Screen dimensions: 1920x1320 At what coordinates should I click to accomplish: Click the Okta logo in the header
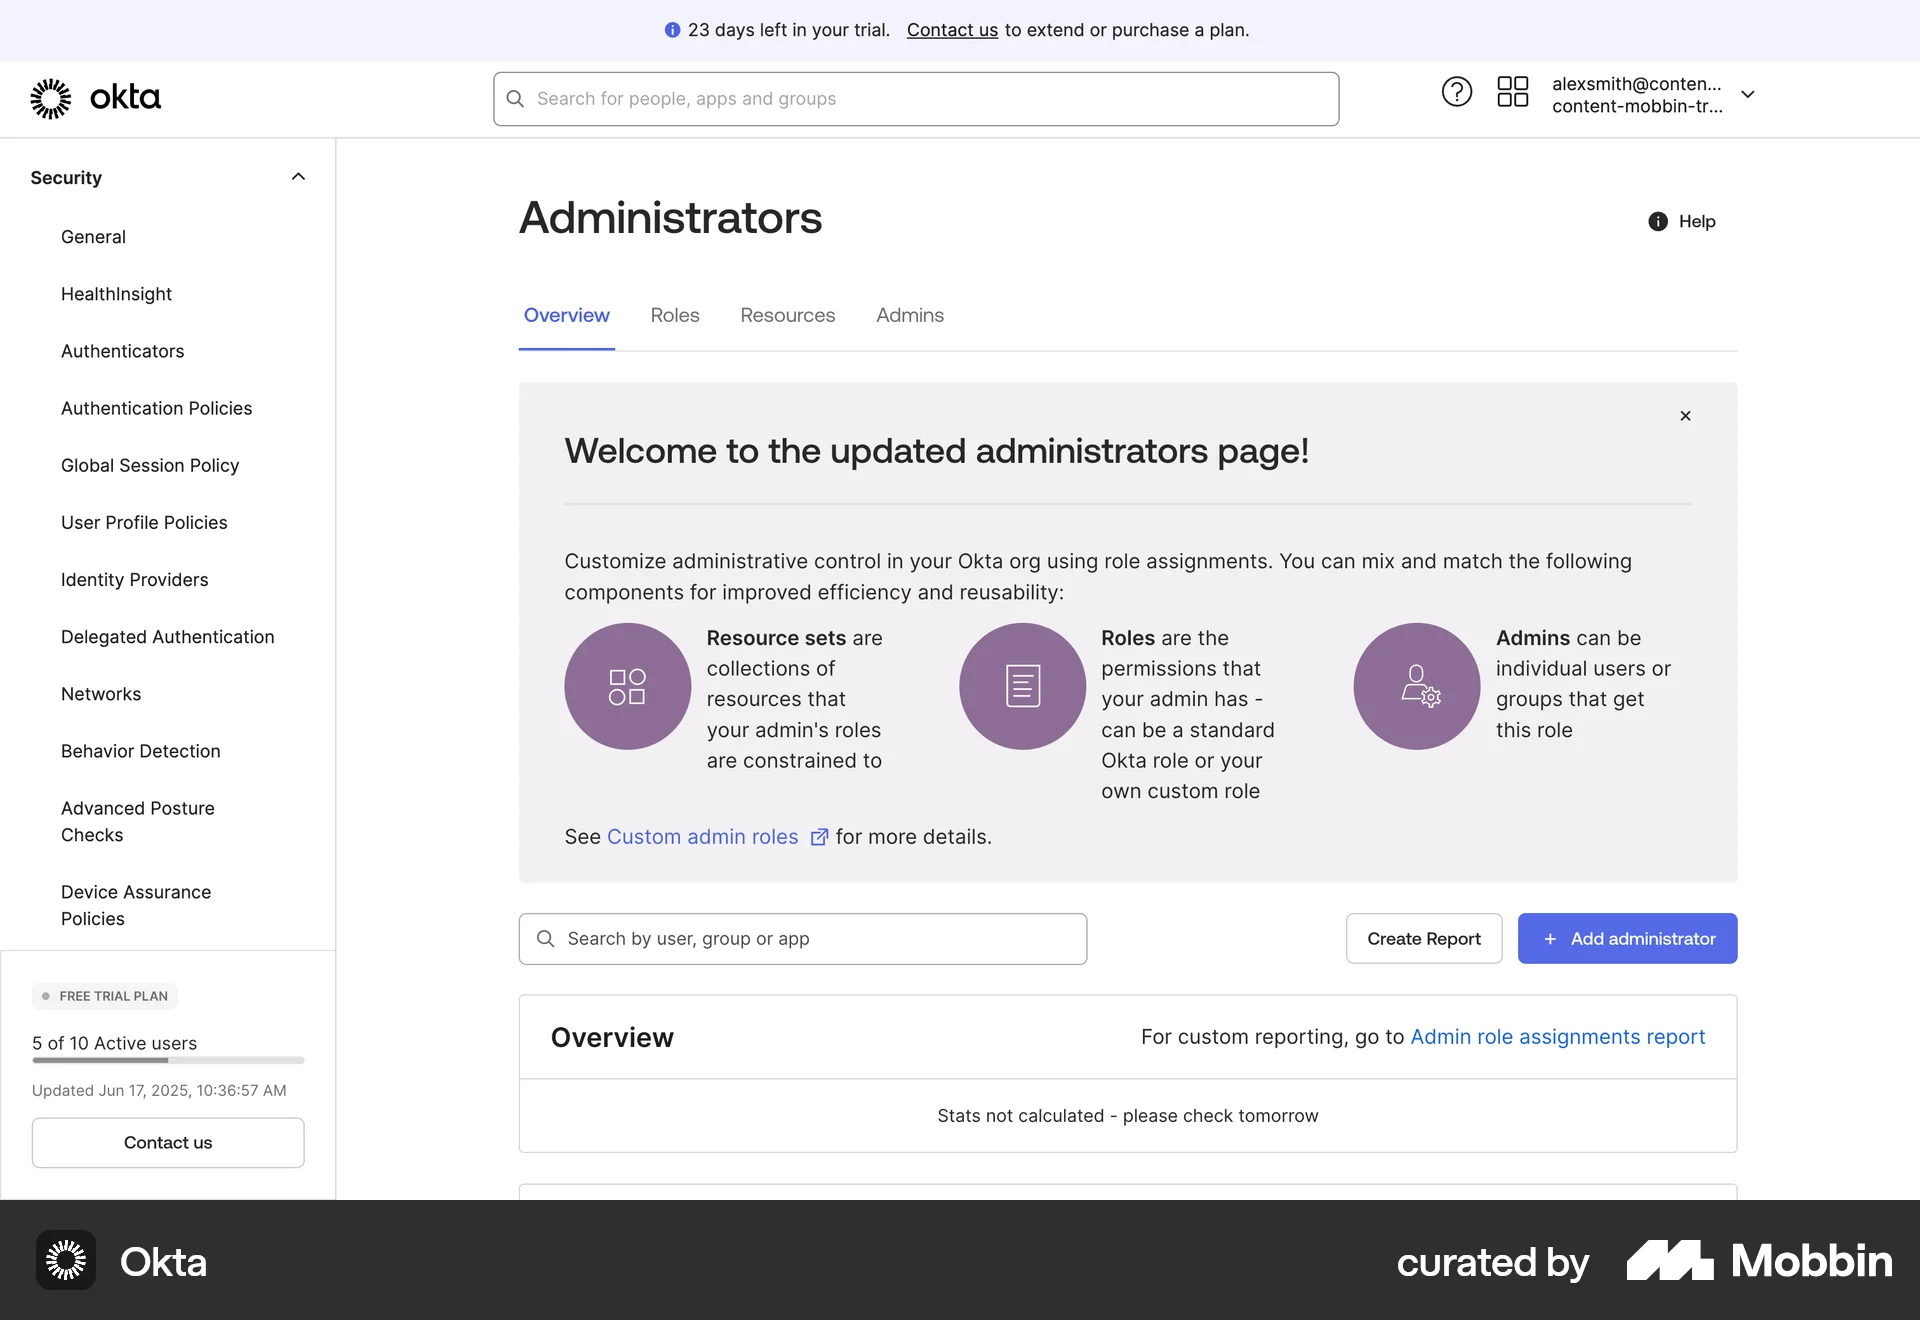pyautogui.click(x=95, y=97)
